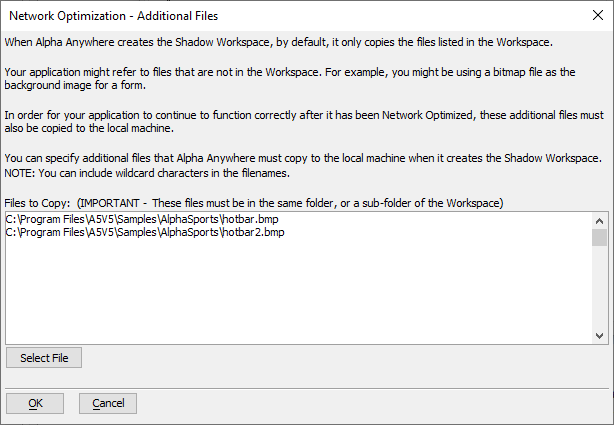Click the IMPORTANT same-folder notice text

[290, 203]
